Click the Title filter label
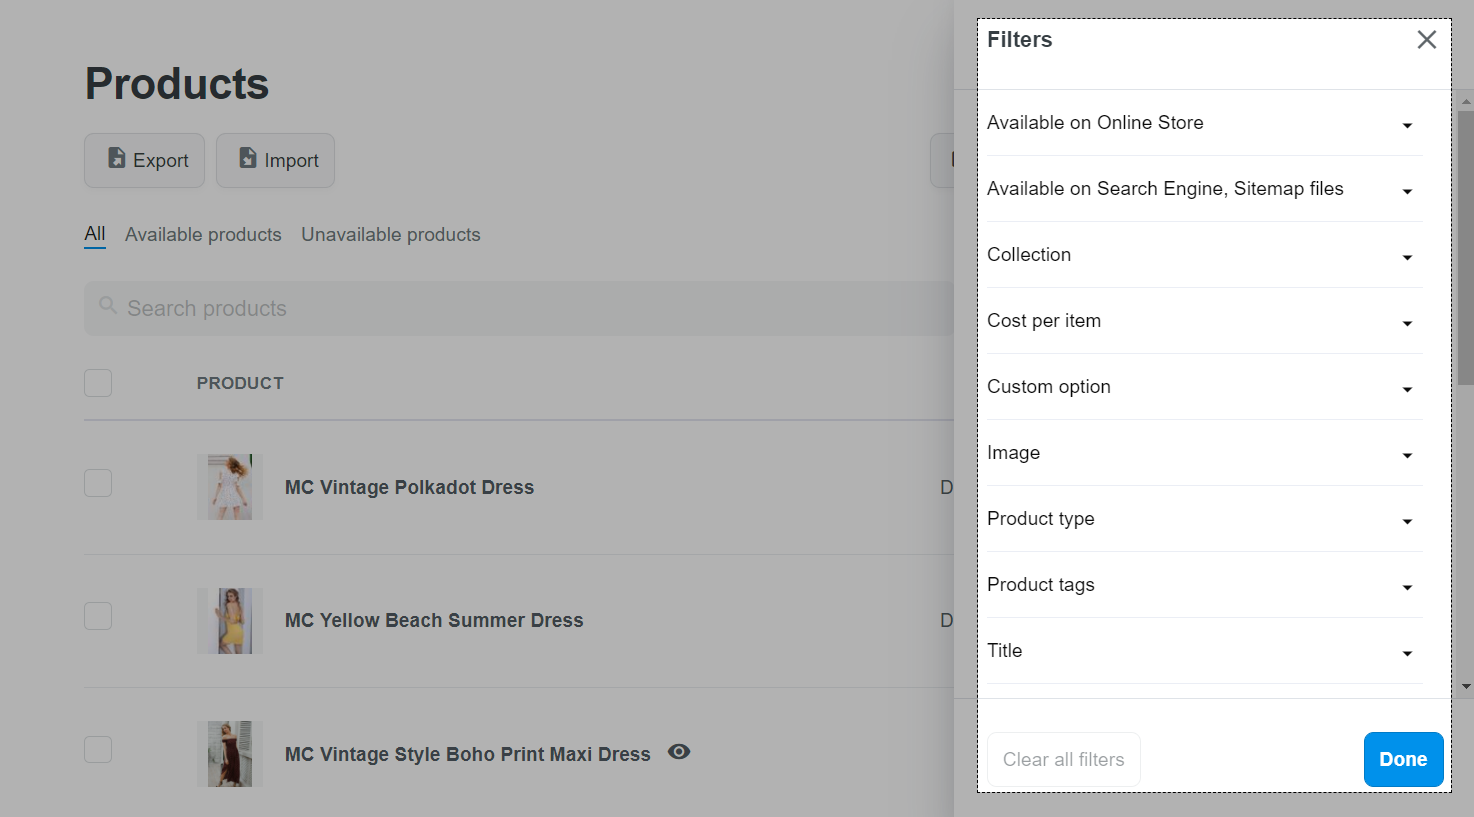Viewport: 1474px width, 817px height. click(1005, 651)
